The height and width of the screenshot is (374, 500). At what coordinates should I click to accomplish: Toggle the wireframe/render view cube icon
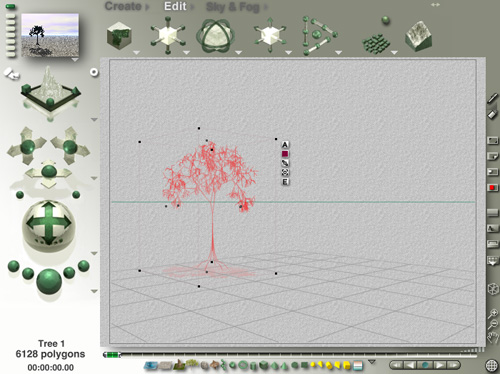(492, 289)
